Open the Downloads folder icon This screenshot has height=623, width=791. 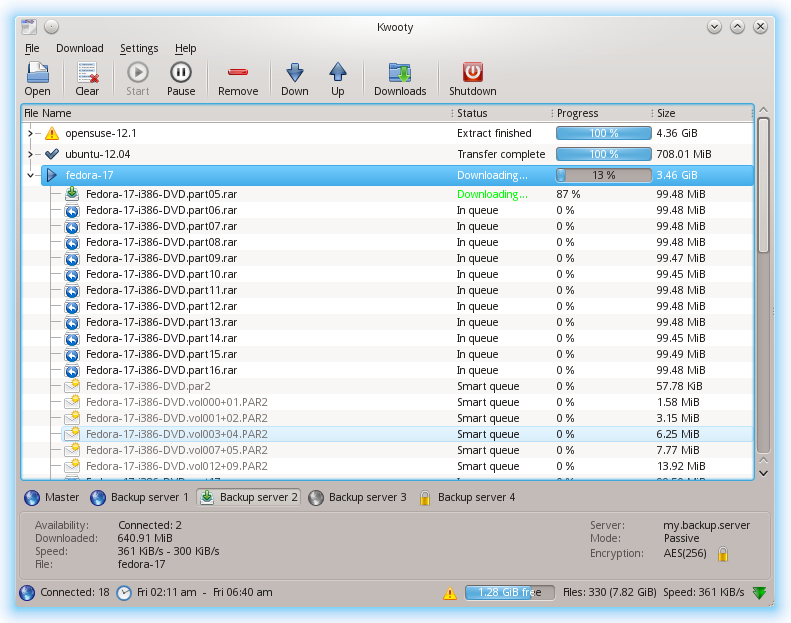click(400, 73)
